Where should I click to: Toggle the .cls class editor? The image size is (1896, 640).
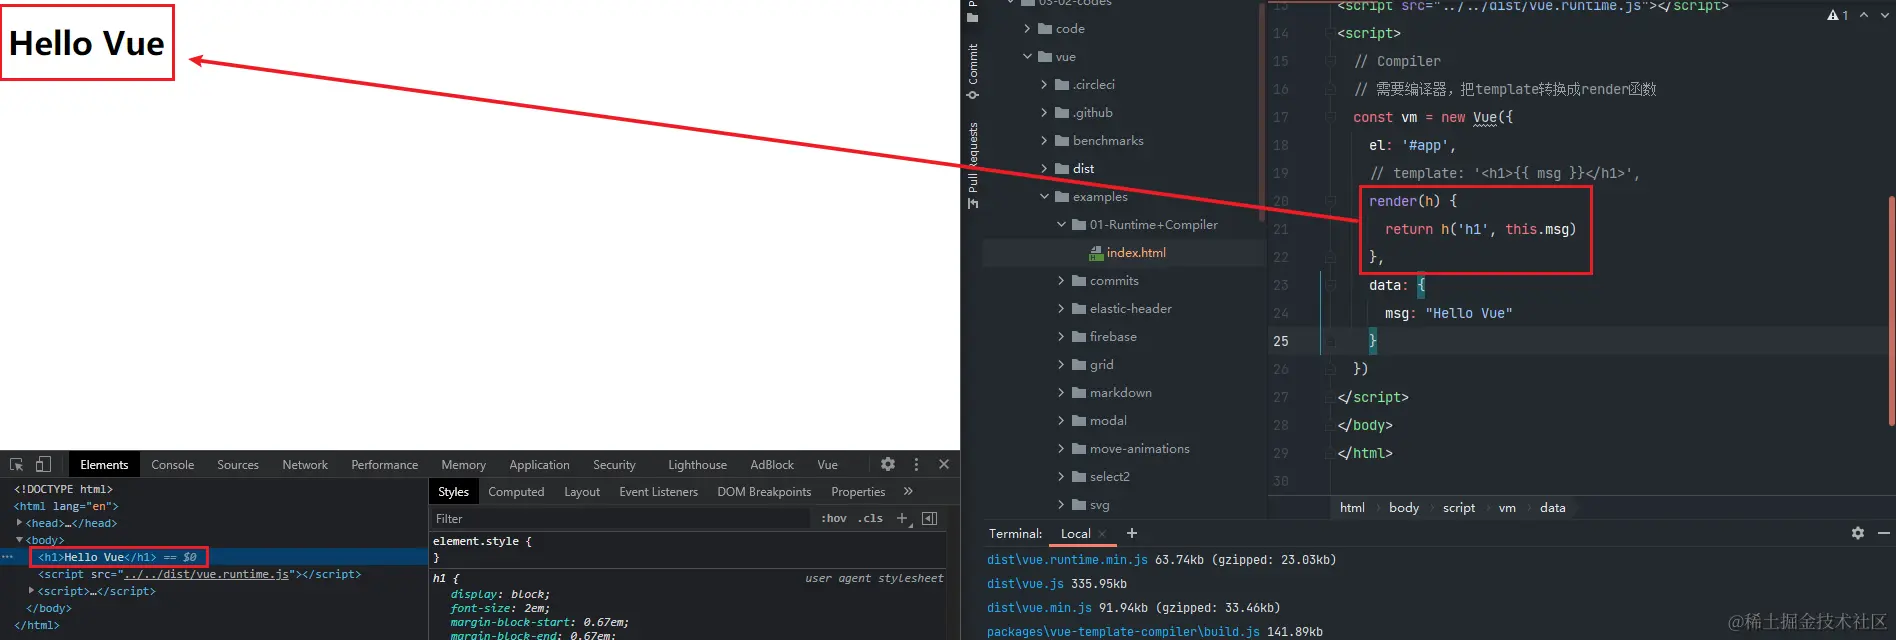870,518
